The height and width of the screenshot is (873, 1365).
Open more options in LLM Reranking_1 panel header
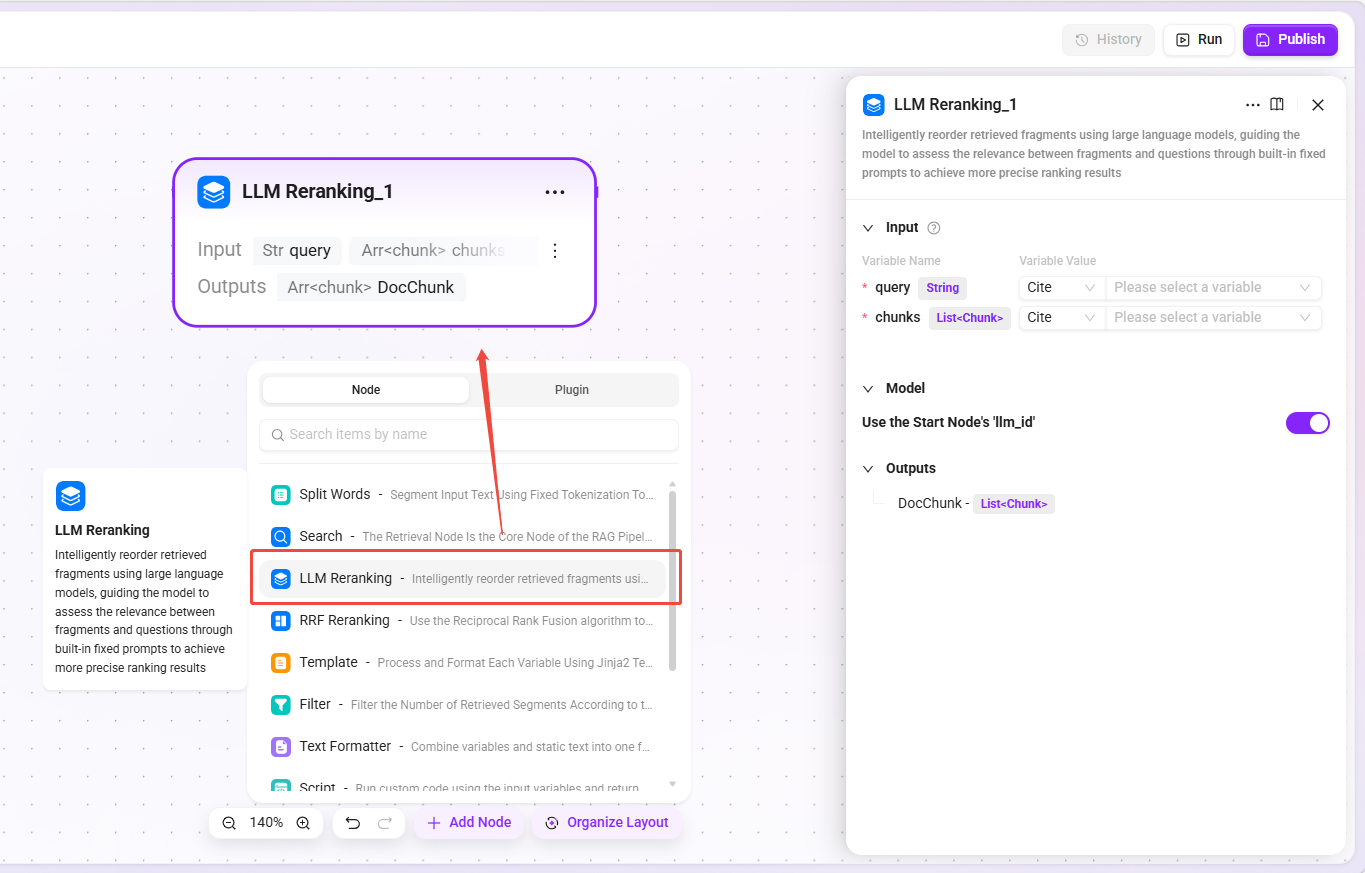[x=1253, y=104]
